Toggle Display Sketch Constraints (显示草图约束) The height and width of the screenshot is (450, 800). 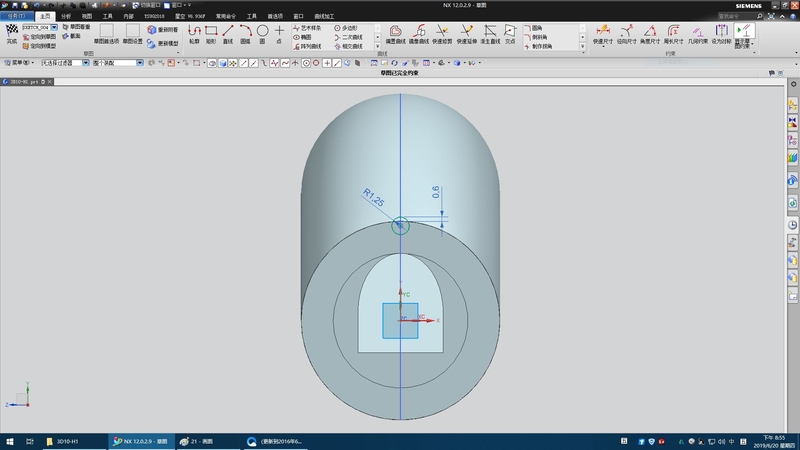click(744, 32)
